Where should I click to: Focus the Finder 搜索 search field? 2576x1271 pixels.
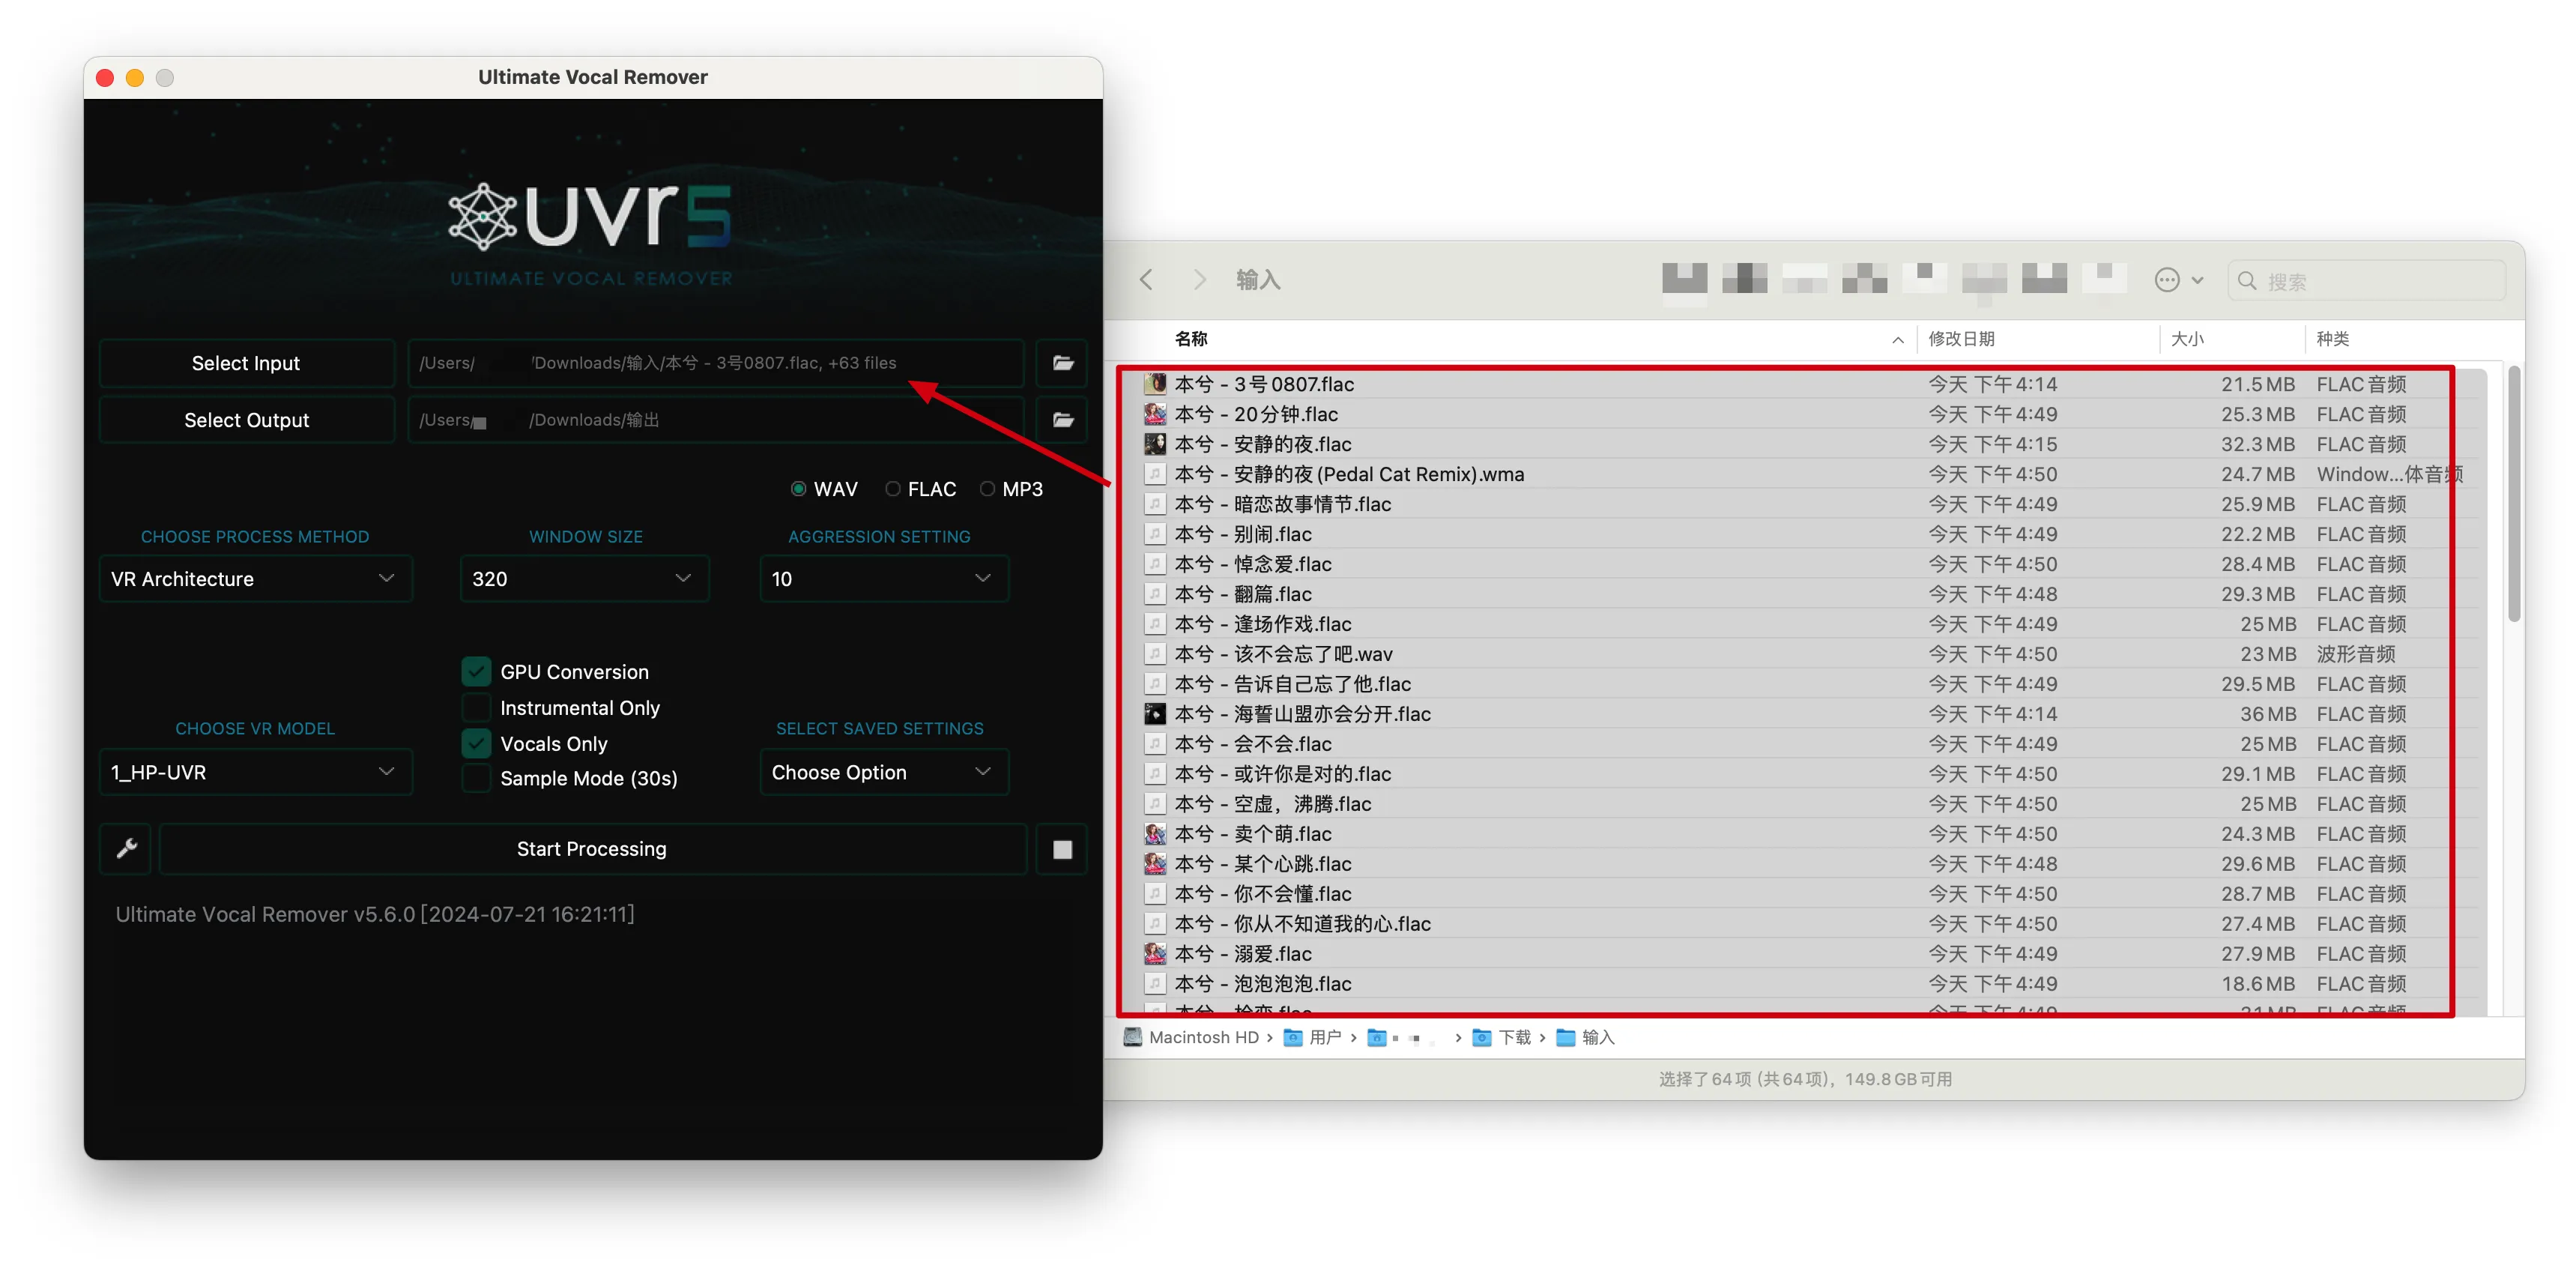tap(2366, 281)
